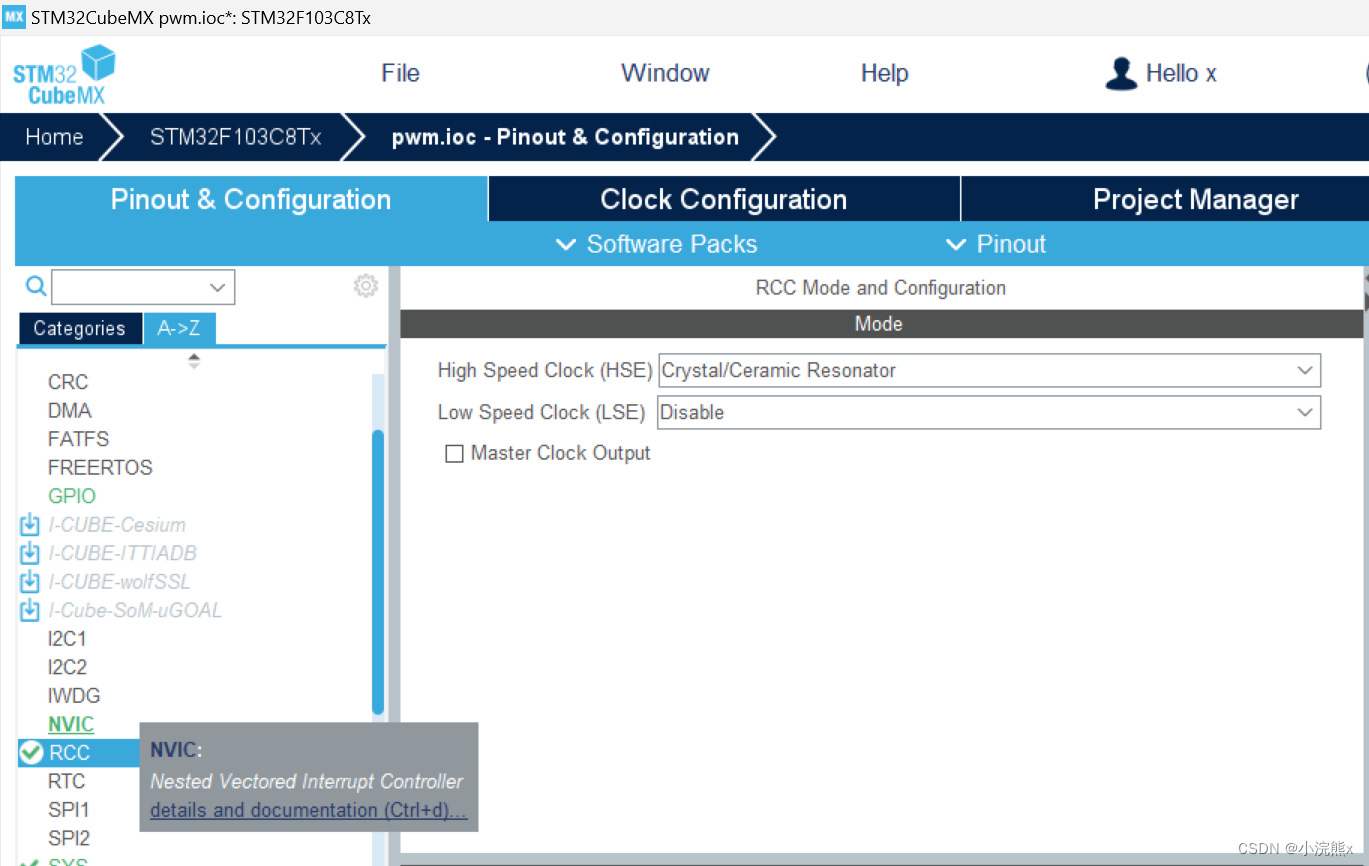Image resolution: width=1369 pixels, height=866 pixels.
Task: Enable the Master Clock Output checkbox
Action: [x=454, y=454]
